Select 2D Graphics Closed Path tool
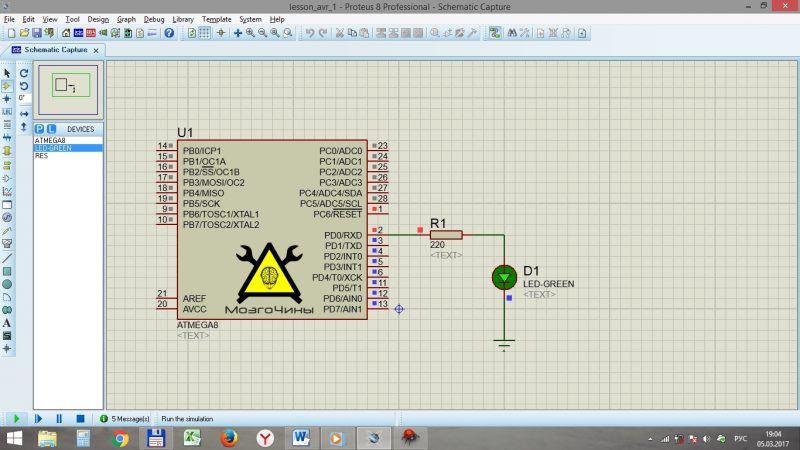Viewport: 800px width, 450px height. click(x=7, y=310)
